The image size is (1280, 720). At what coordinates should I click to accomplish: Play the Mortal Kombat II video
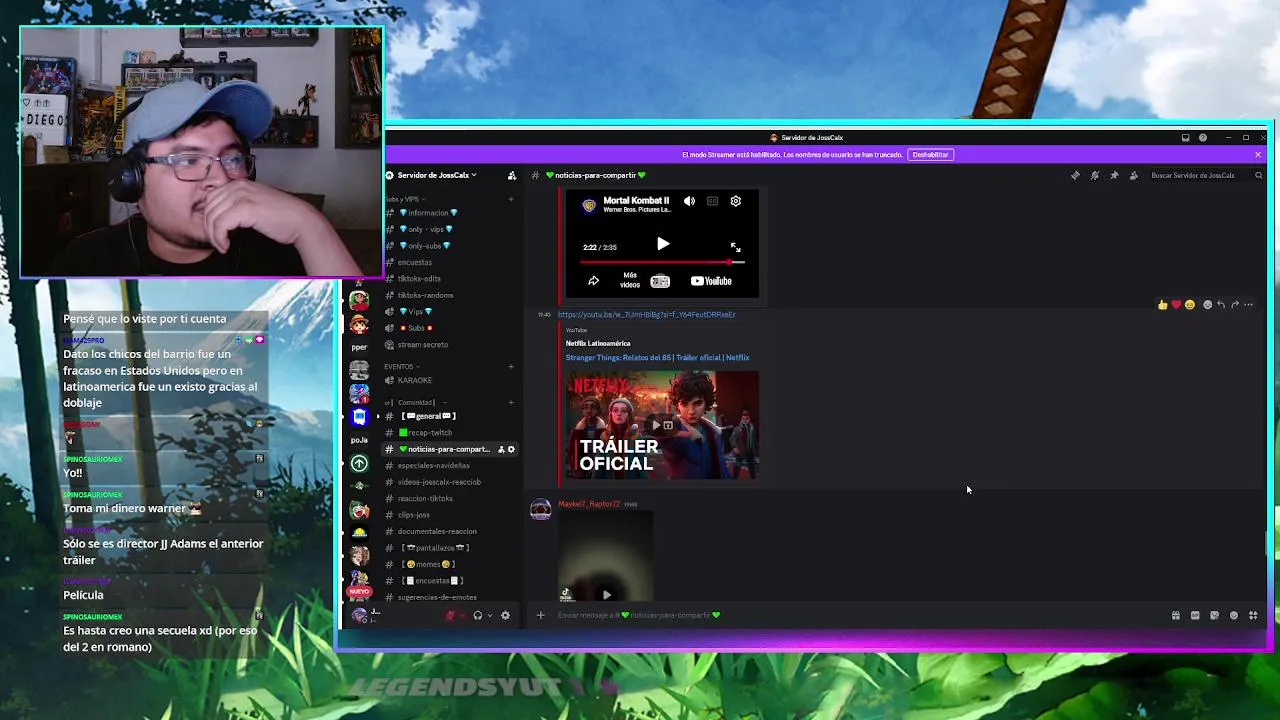pos(662,244)
